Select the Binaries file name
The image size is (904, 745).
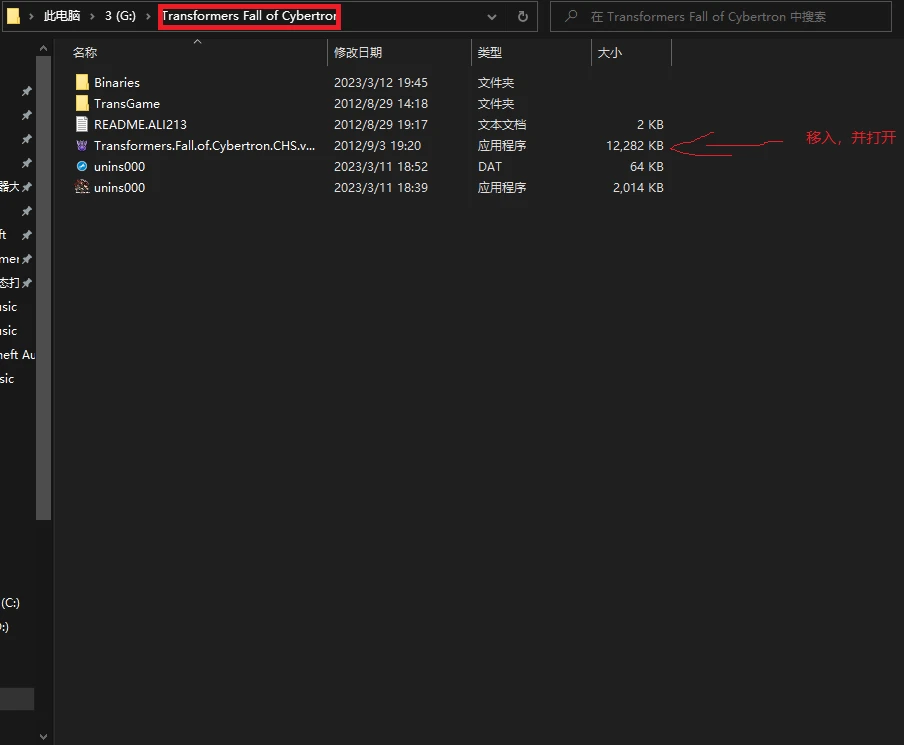pyautogui.click(x=117, y=82)
